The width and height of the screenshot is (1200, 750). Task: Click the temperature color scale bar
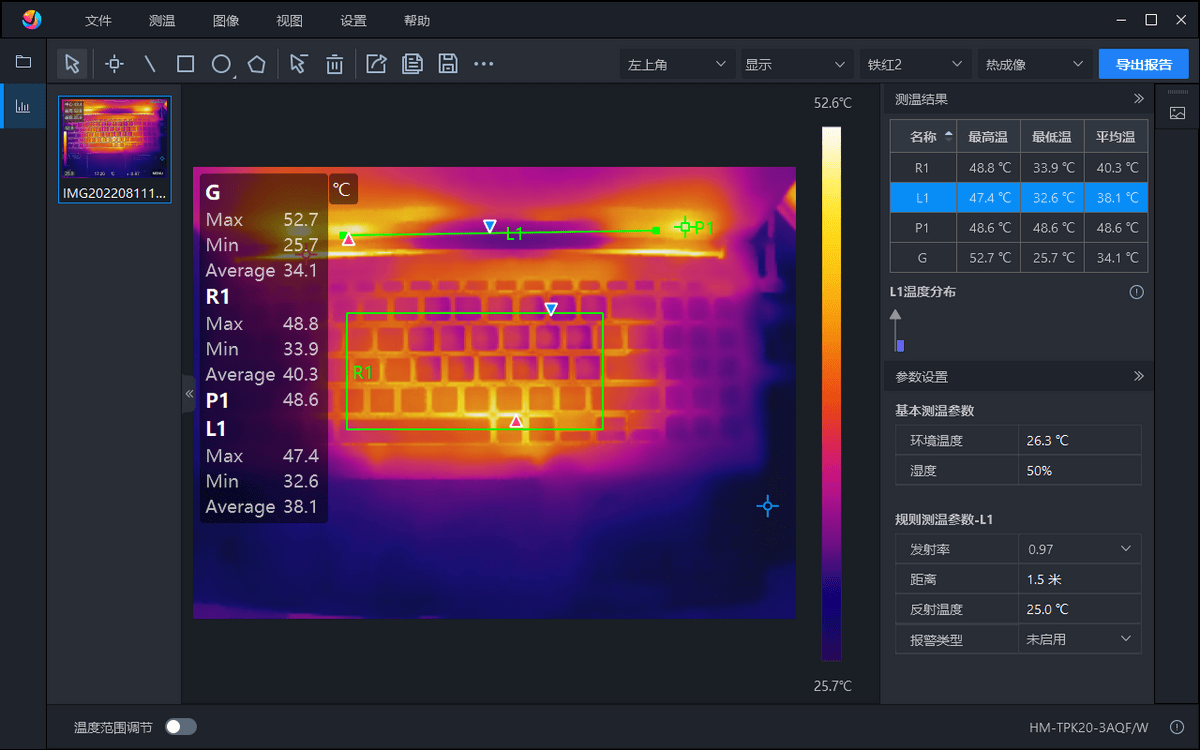pos(832,393)
